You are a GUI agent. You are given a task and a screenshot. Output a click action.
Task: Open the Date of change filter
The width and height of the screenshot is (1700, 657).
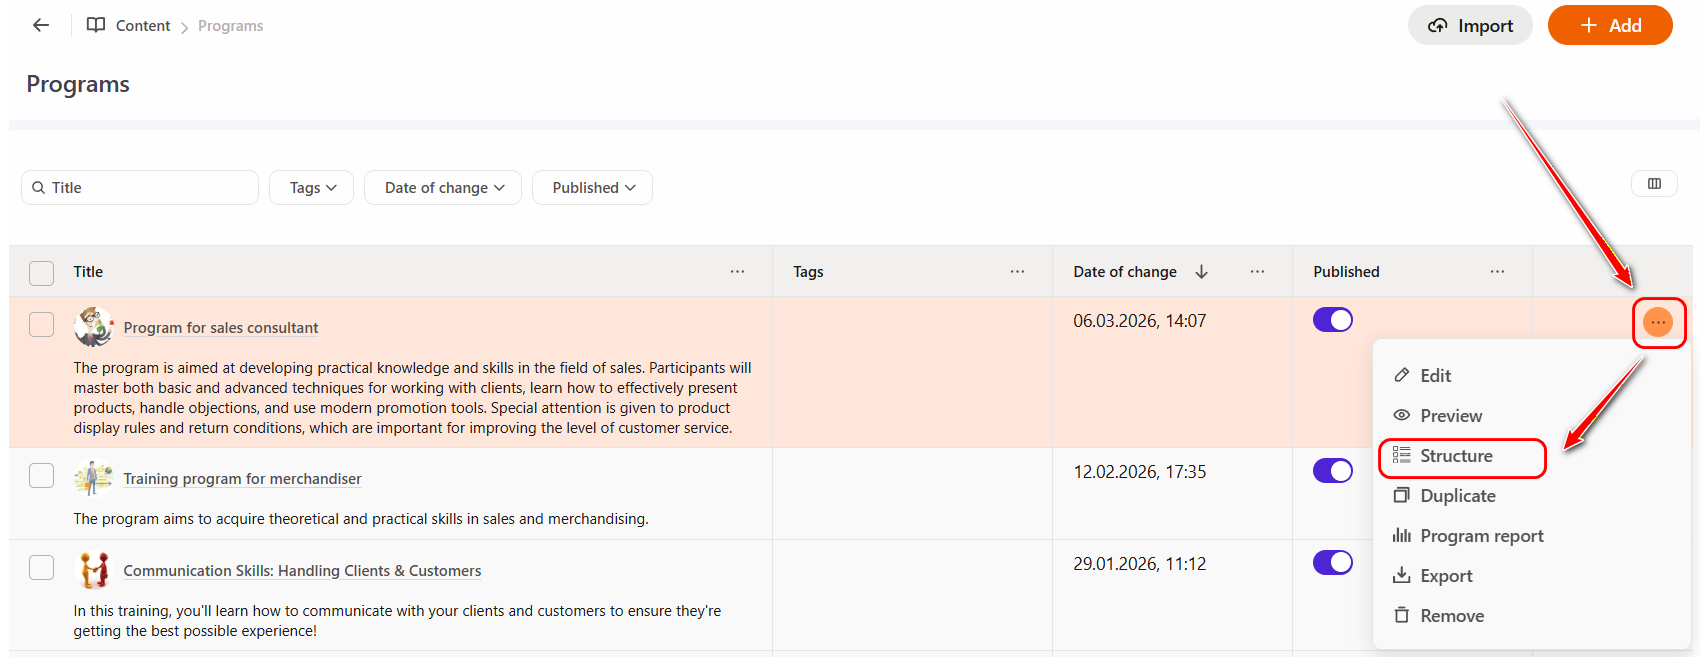[443, 188]
